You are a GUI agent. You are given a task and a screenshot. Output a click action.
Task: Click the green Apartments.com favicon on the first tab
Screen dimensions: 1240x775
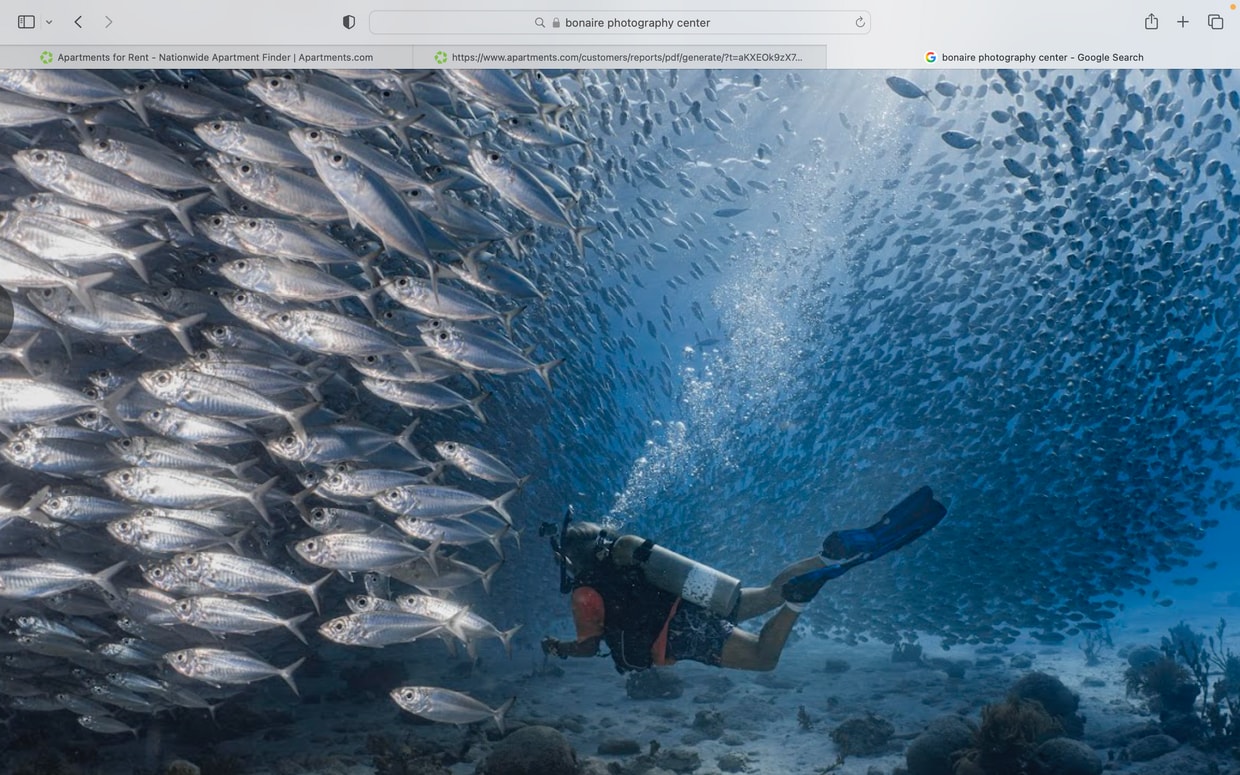point(46,57)
